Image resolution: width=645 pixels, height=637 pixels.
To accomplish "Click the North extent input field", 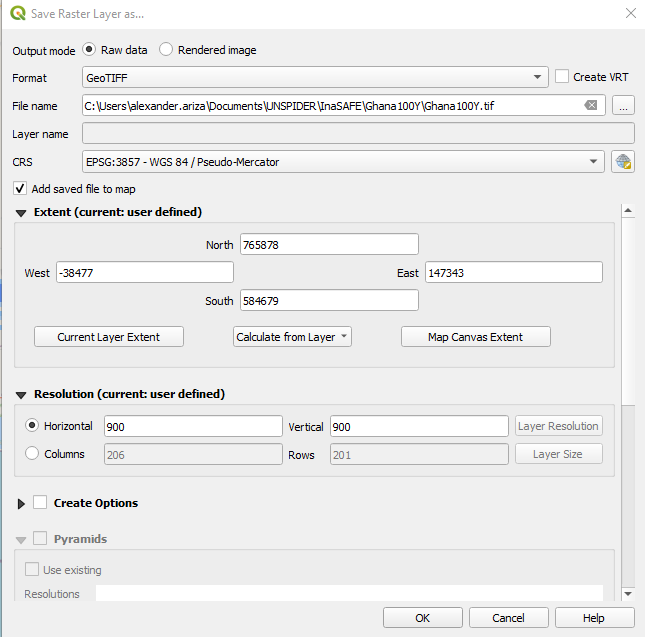I will (329, 245).
